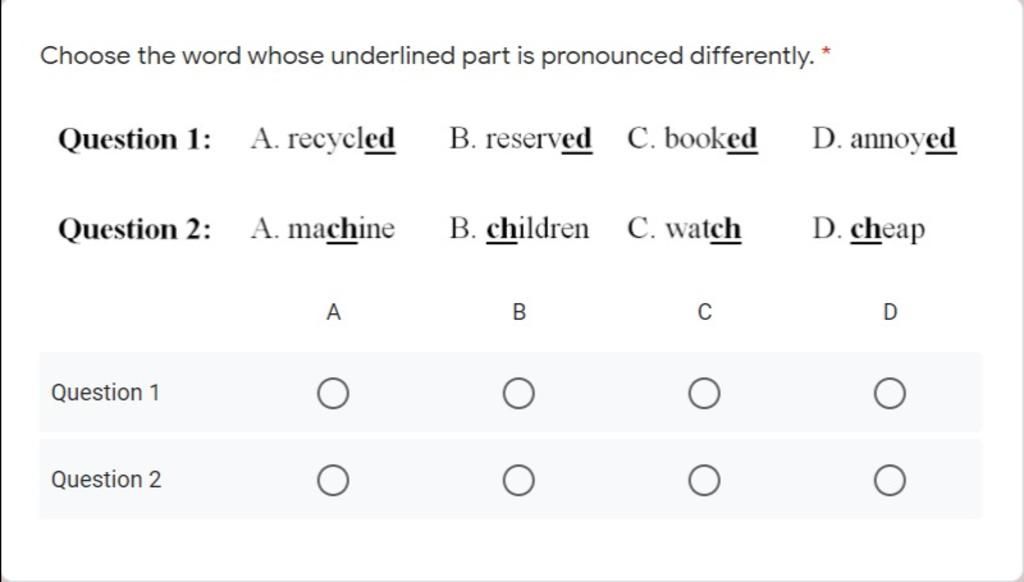
Task: Choose radio B in the Question 2 row
Action: pyautogui.click(x=519, y=480)
